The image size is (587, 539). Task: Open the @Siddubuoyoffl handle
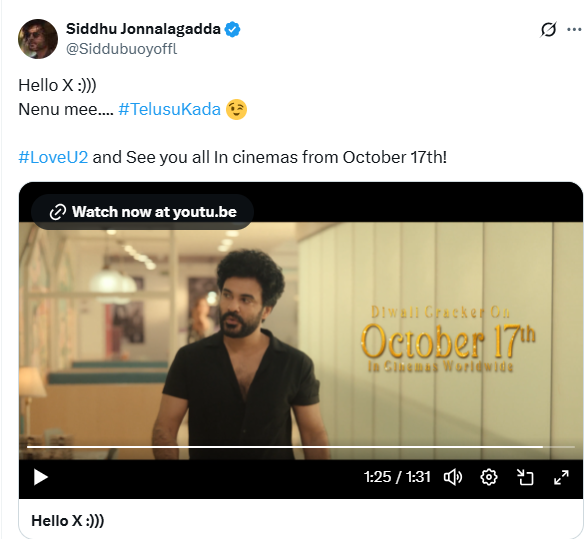pyautogui.click(x=122, y=49)
